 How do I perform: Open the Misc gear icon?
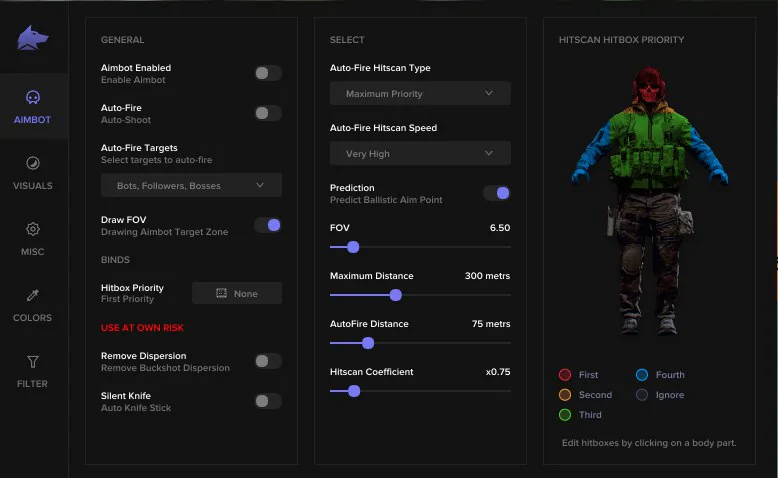(x=33, y=229)
